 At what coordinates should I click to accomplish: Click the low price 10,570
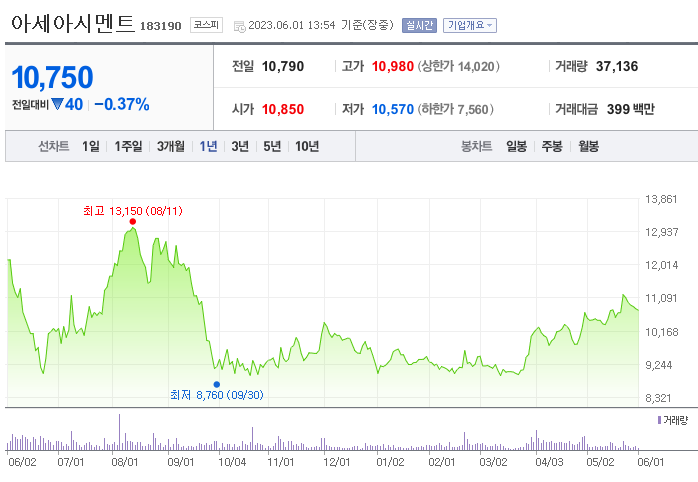coord(393,109)
